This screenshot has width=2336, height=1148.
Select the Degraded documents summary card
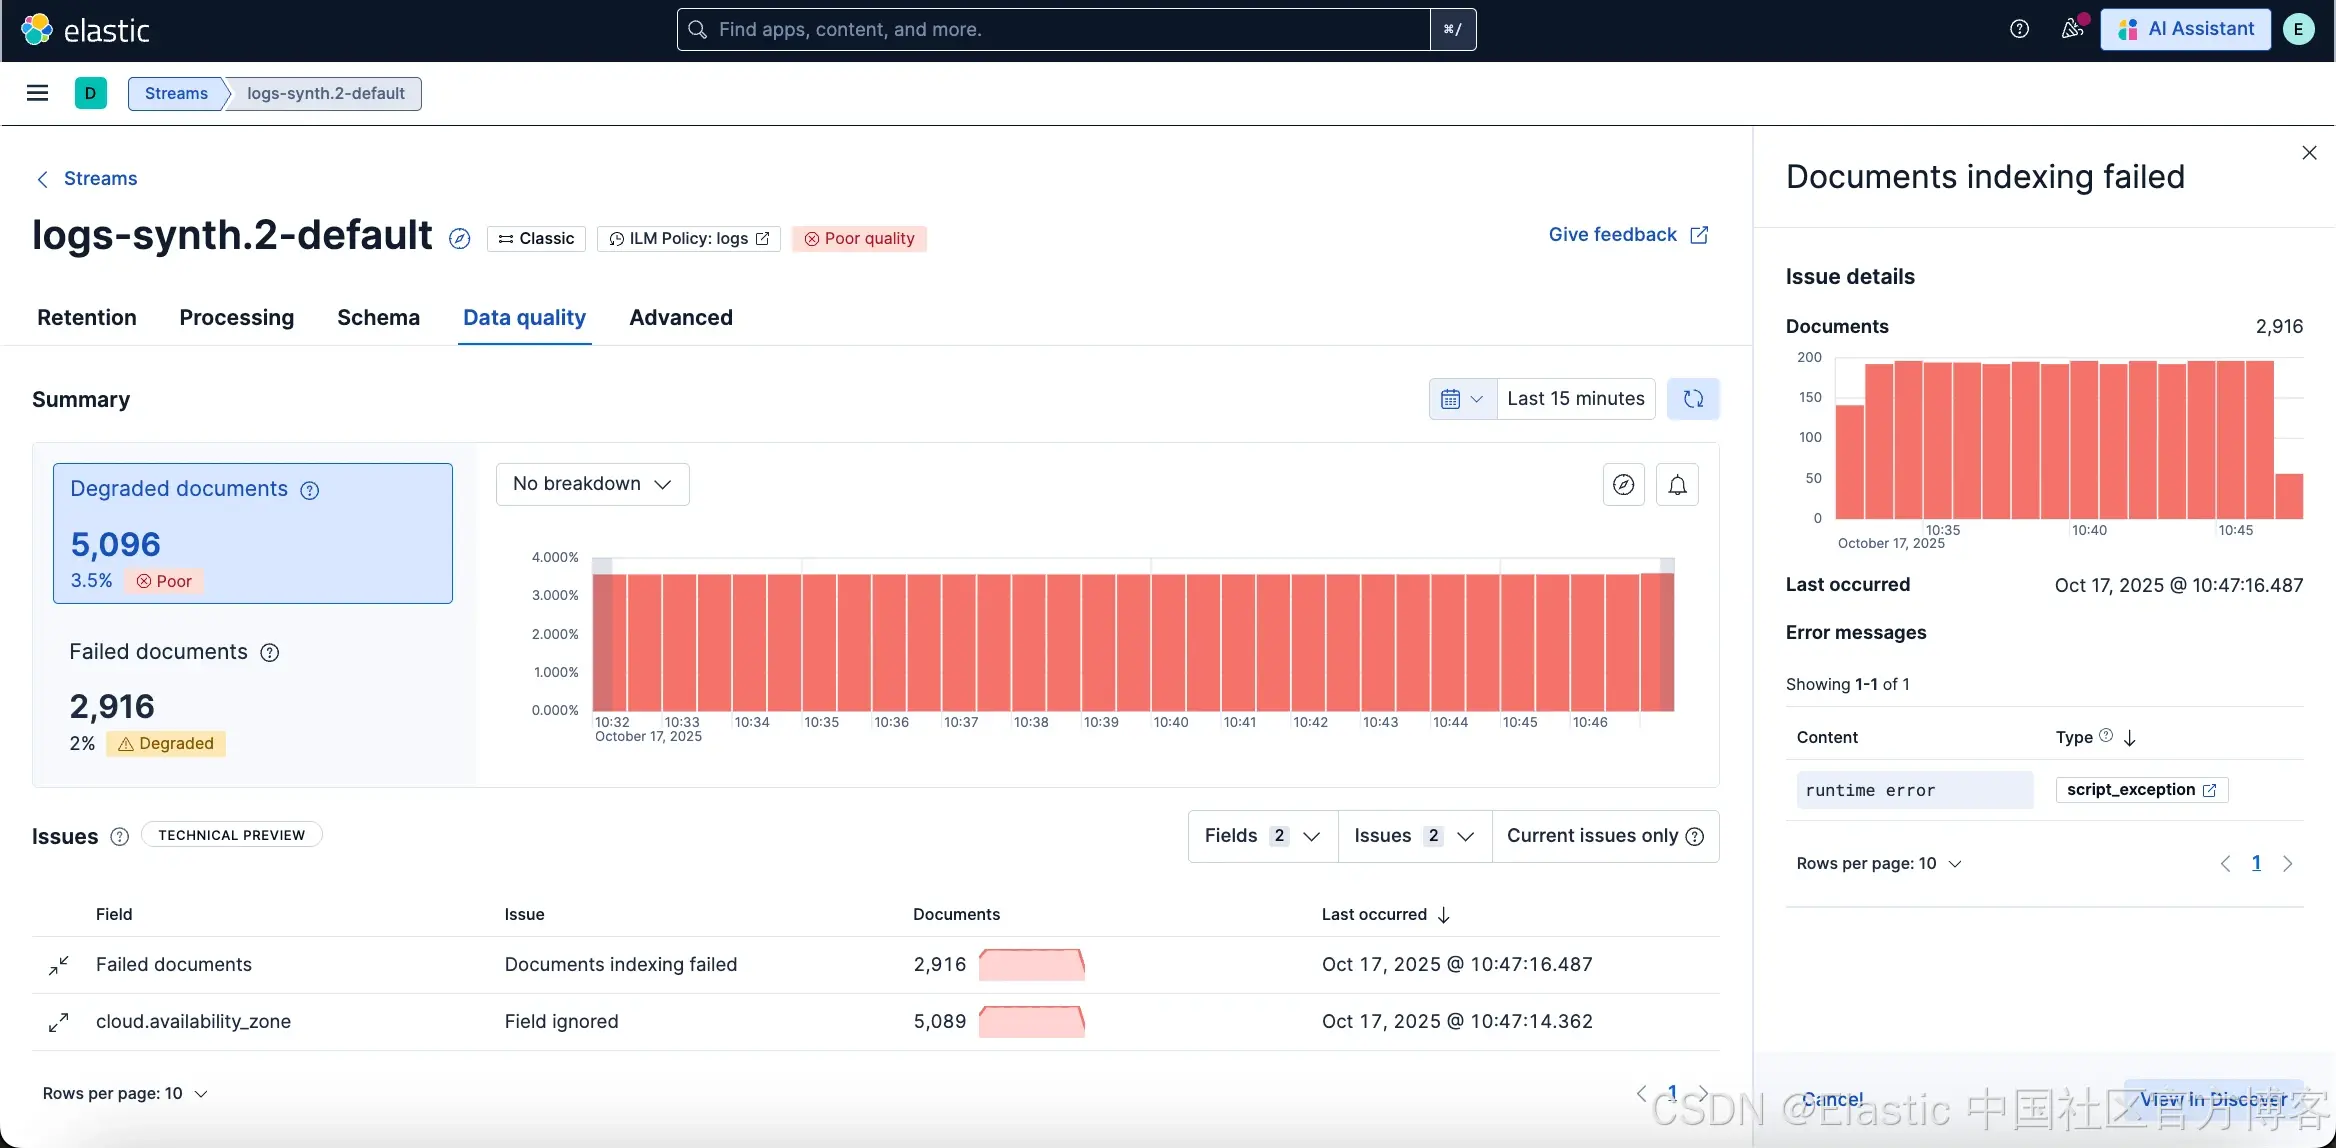coord(252,533)
